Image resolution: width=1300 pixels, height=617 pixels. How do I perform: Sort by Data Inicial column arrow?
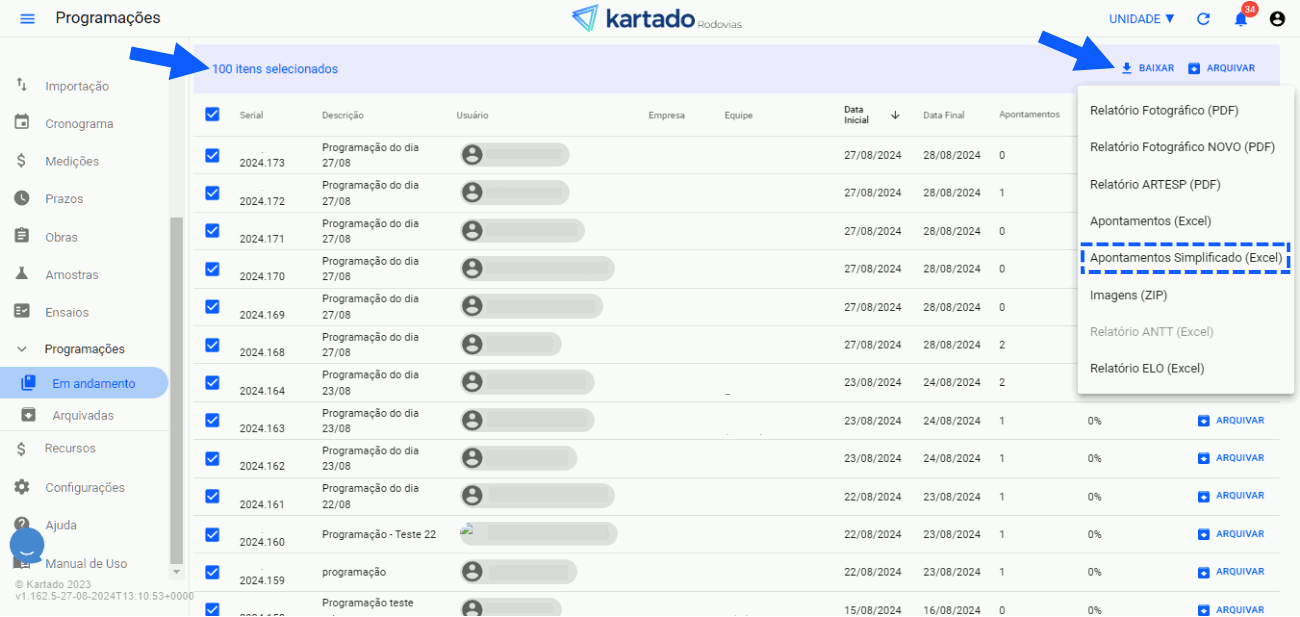895,115
